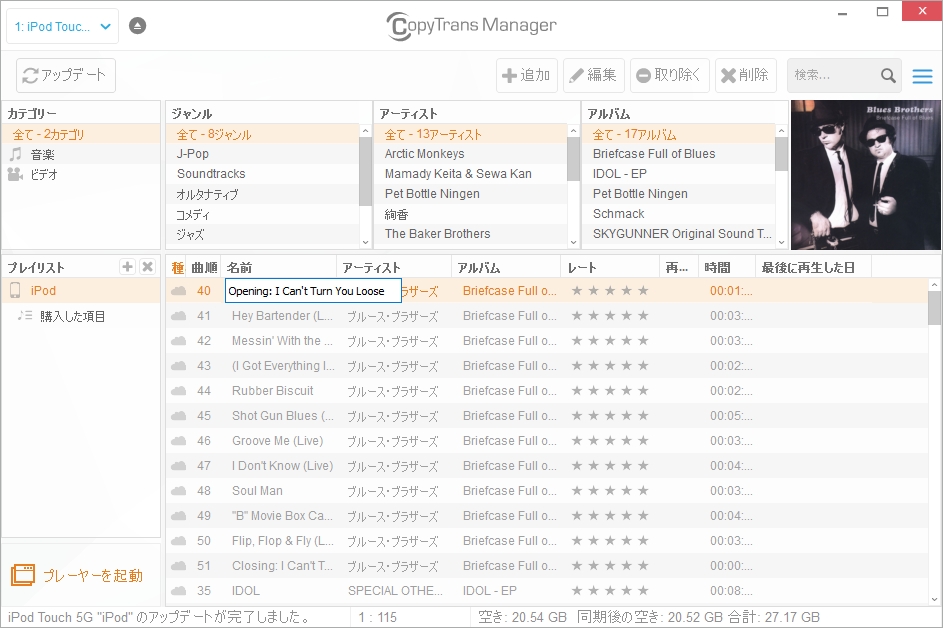Select track Shot Gun Blues

pyautogui.click(x=282, y=416)
